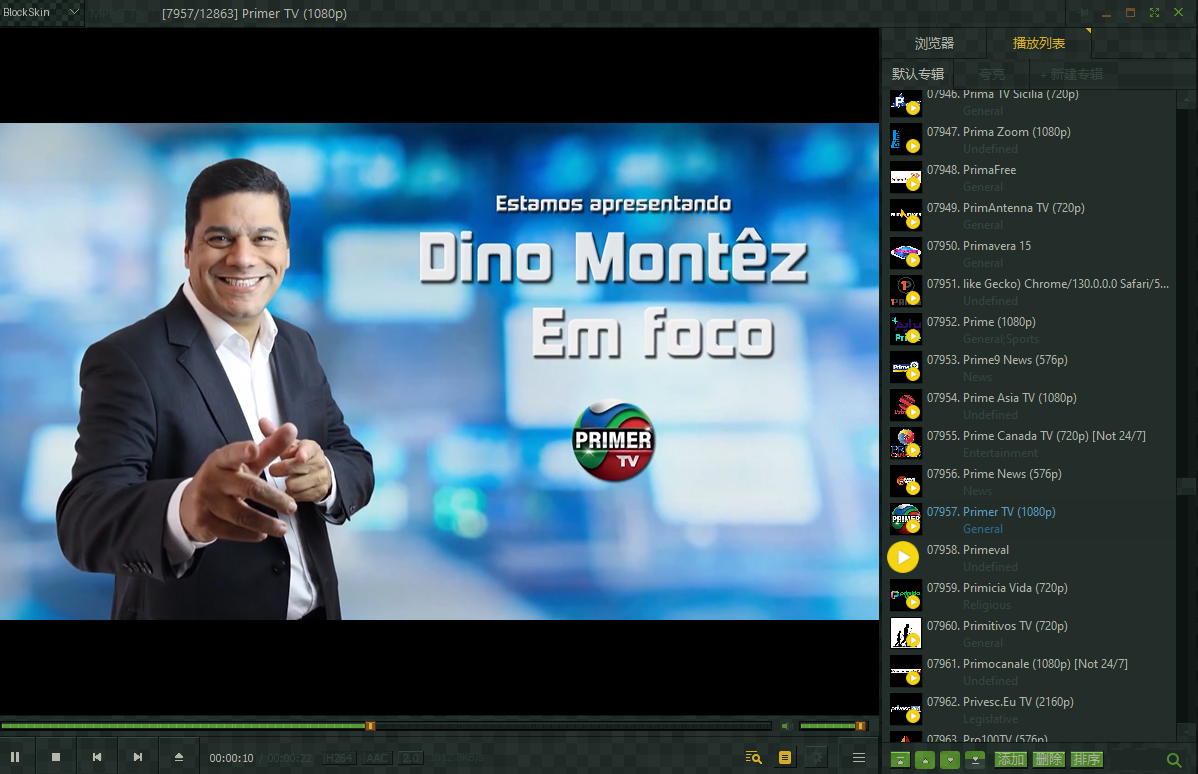
Task: Select 07948. PrimaFree playlist entry
Action: pyautogui.click(x=1031, y=177)
